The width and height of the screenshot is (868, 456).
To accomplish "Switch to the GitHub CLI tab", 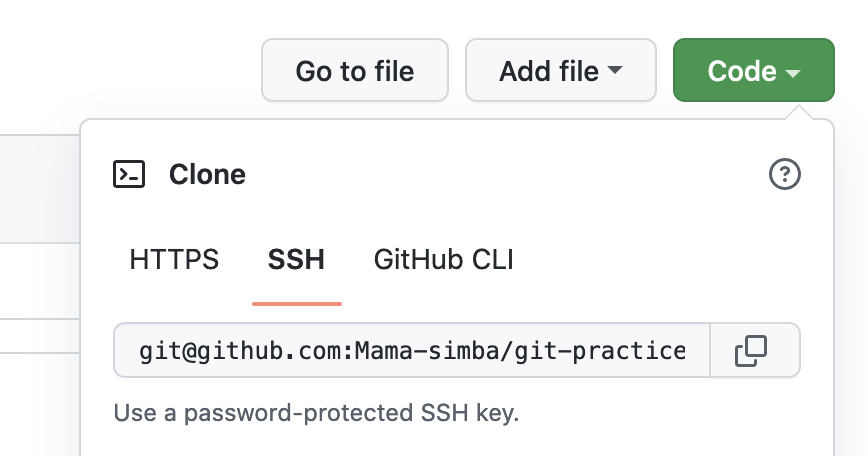I will coord(443,261).
